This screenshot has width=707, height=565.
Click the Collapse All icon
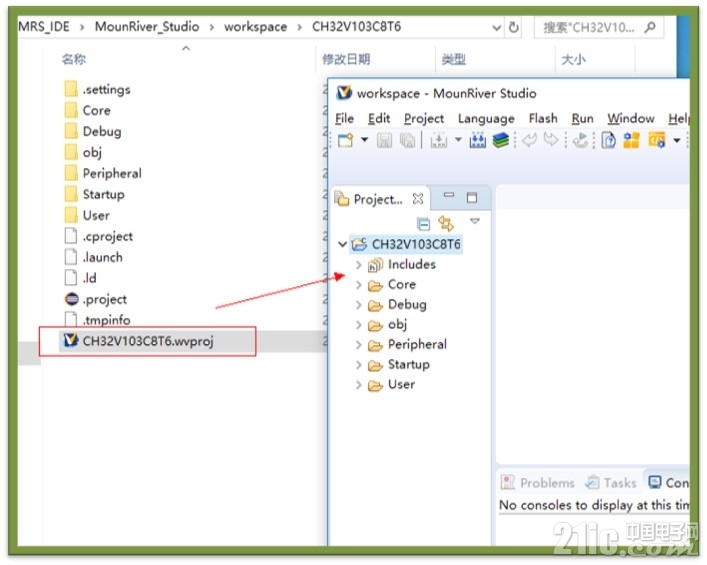[423, 224]
